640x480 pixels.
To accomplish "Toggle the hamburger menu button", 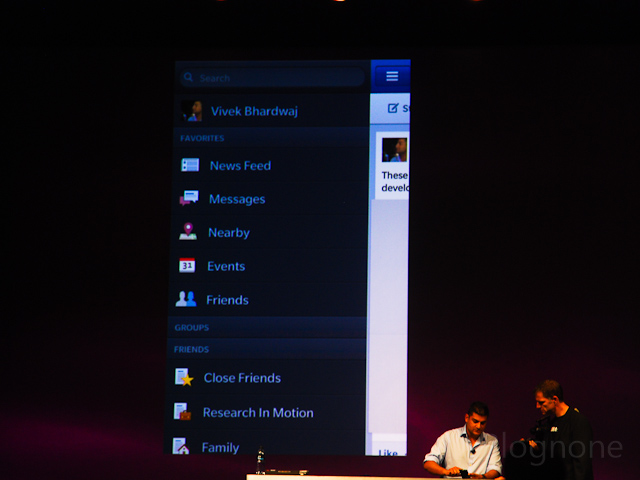I will [392, 76].
